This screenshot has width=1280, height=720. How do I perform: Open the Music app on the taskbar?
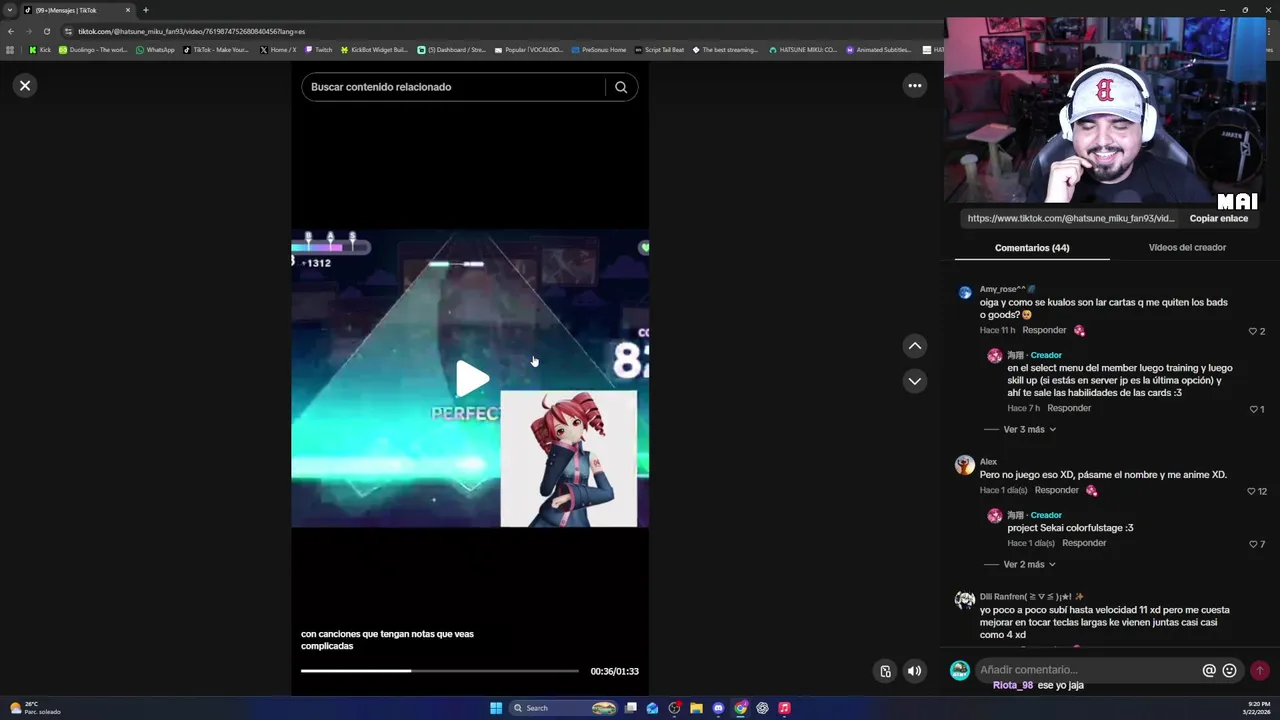pyautogui.click(x=784, y=708)
